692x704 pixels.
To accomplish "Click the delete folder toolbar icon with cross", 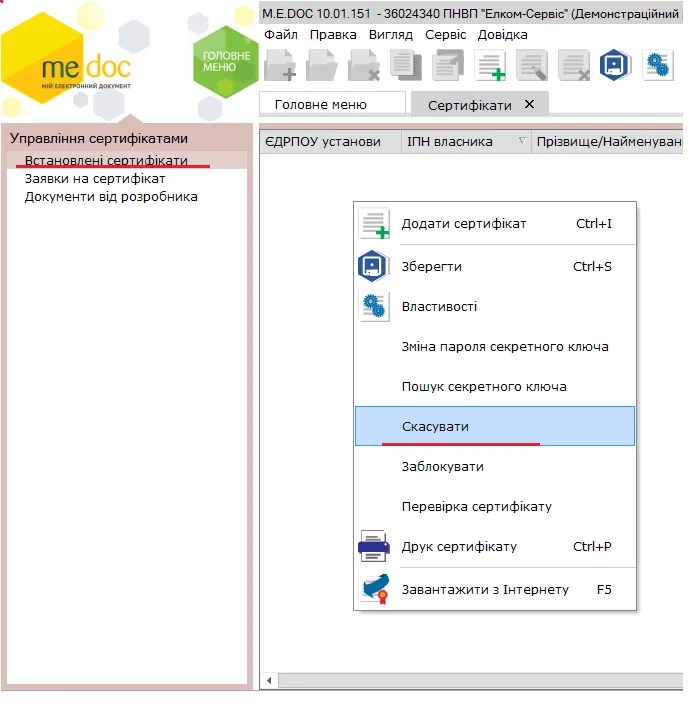I will click(x=364, y=66).
